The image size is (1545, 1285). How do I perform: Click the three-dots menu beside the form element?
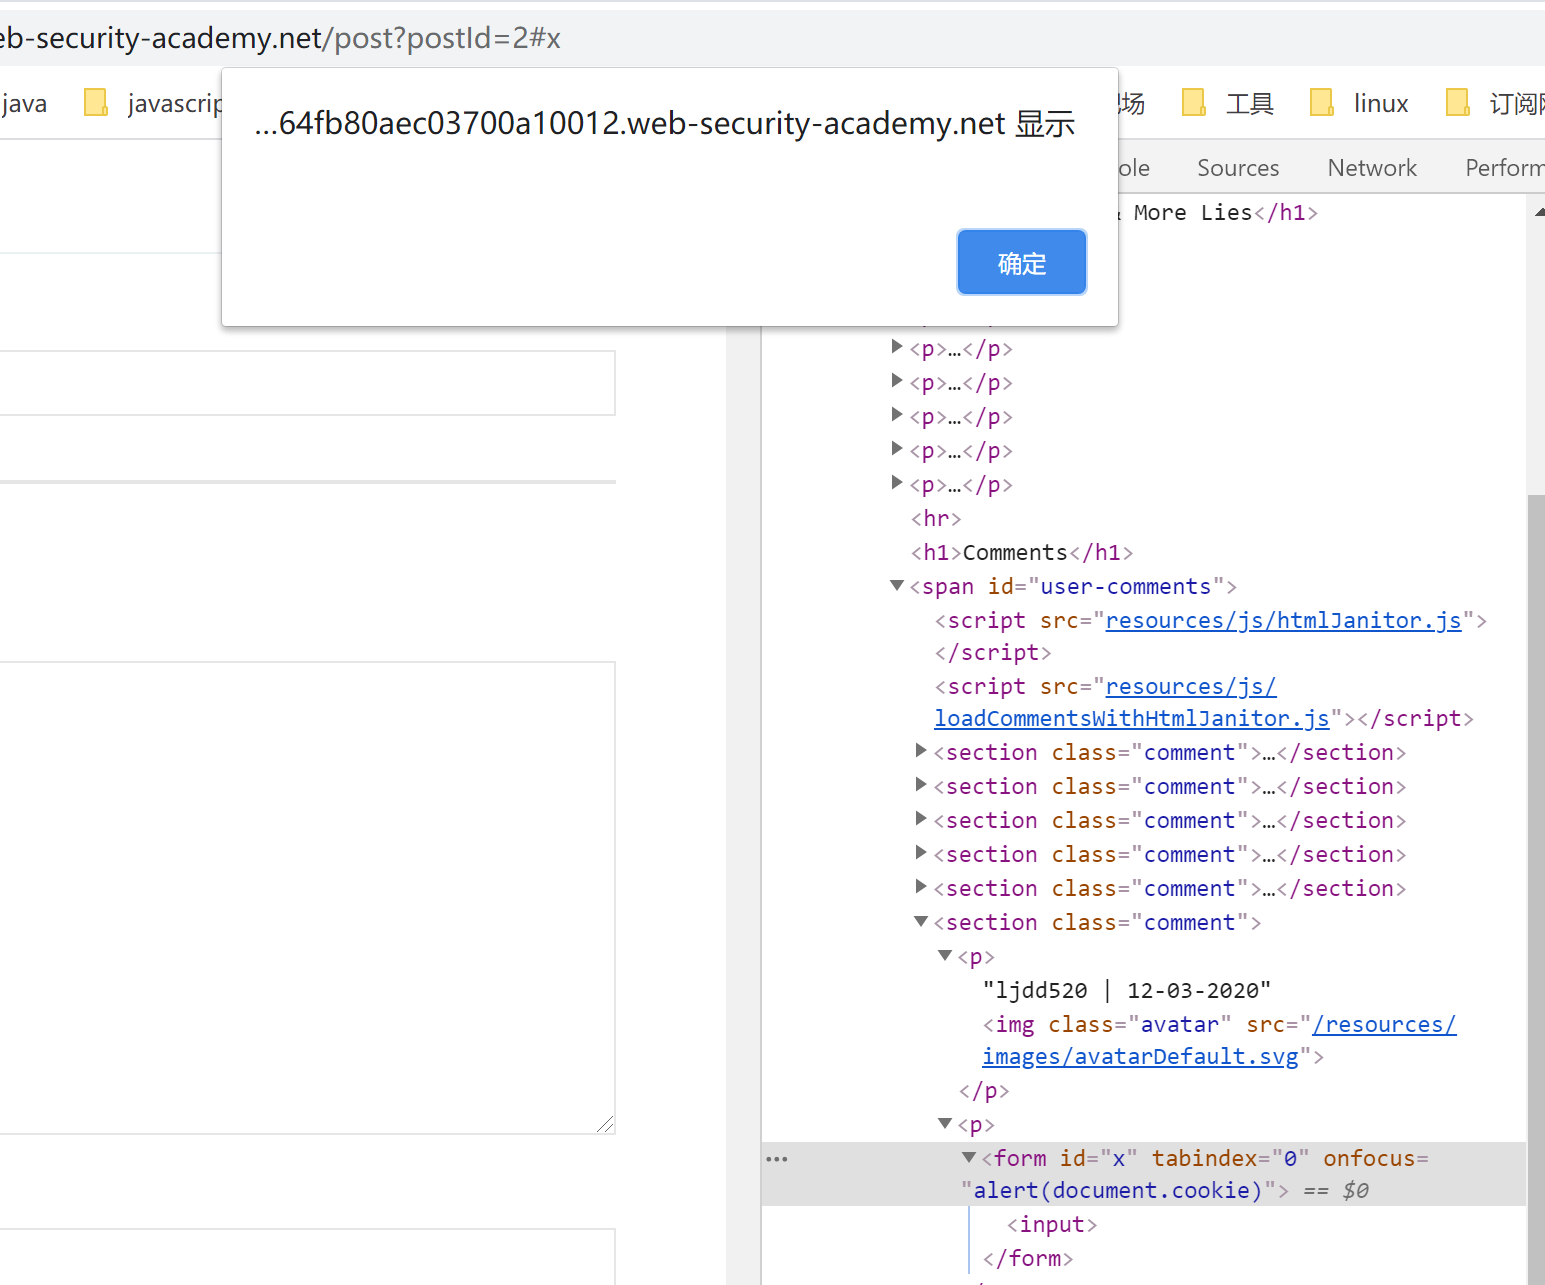point(777,1159)
